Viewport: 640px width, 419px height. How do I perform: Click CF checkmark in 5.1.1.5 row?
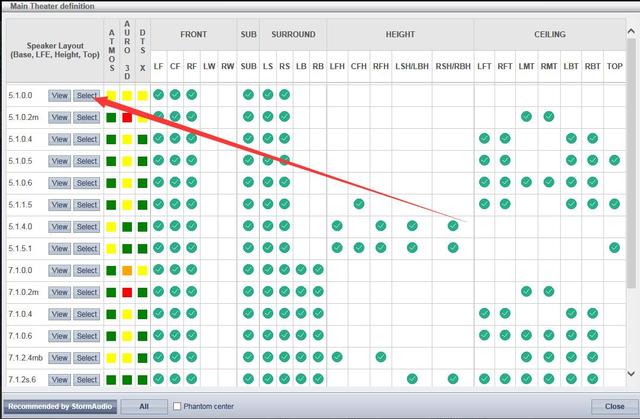pos(175,204)
